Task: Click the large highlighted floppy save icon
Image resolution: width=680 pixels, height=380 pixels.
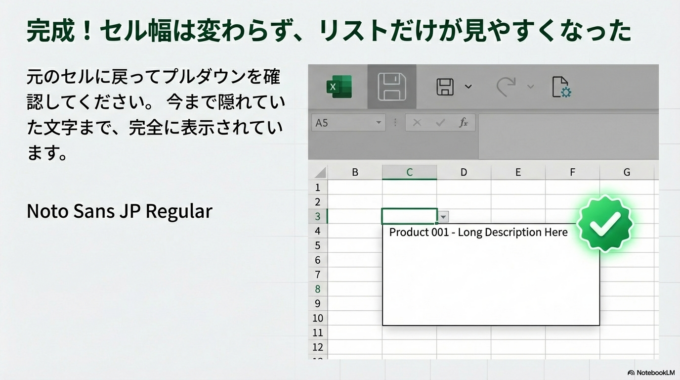Action: coord(392,87)
